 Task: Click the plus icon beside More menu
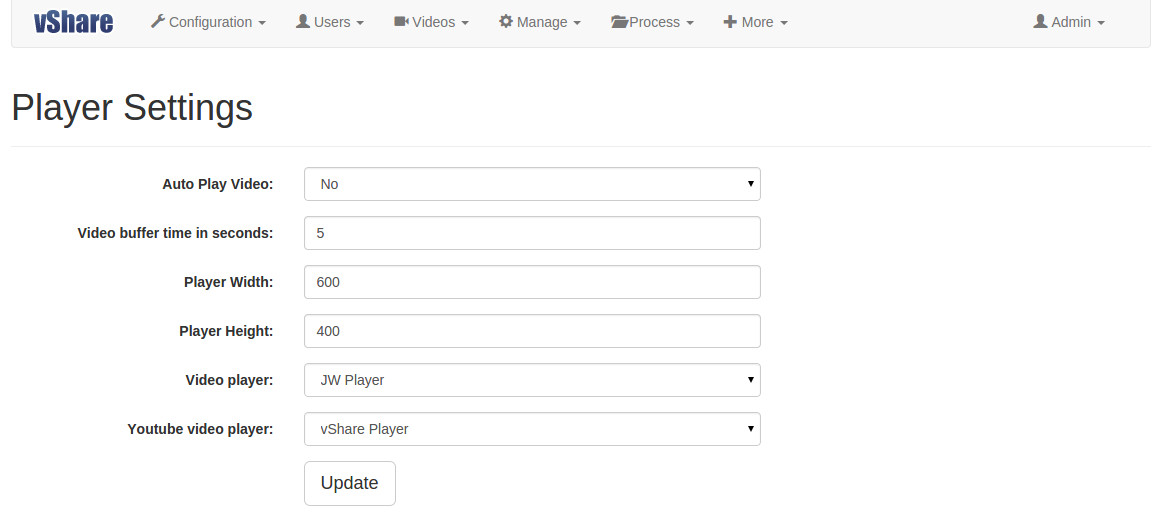pyautogui.click(x=730, y=22)
